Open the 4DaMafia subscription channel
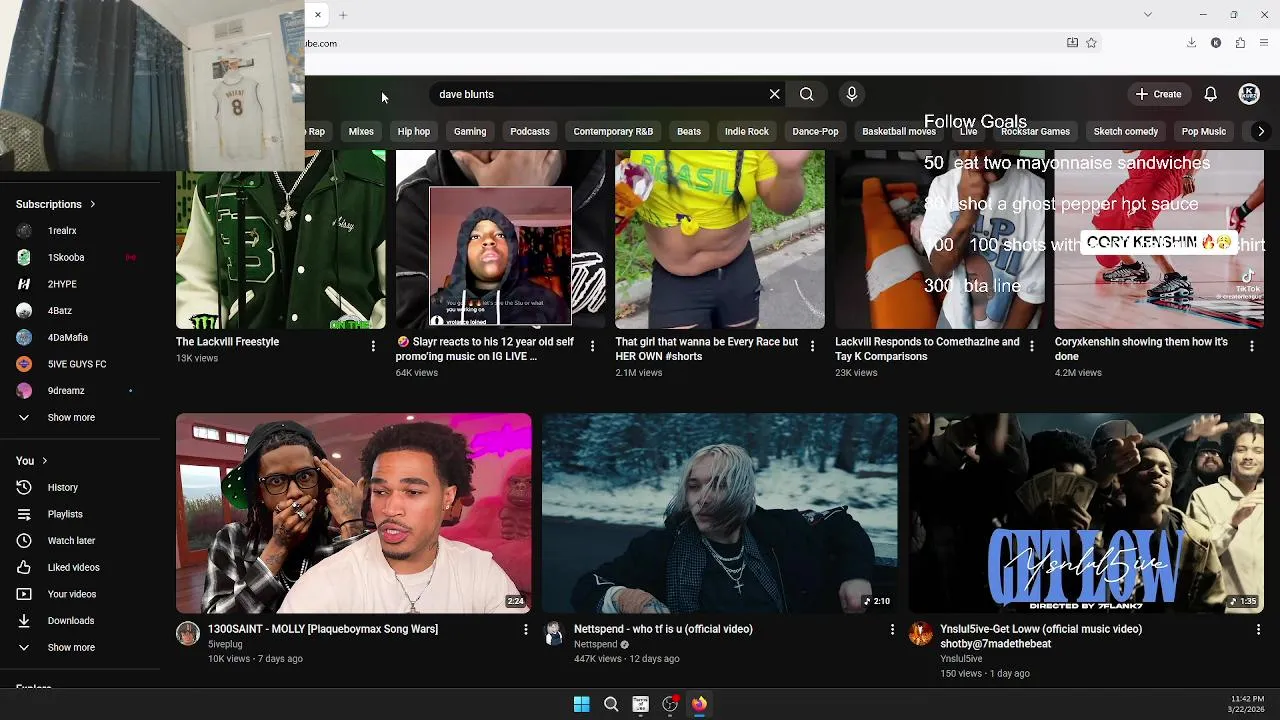 [x=68, y=337]
